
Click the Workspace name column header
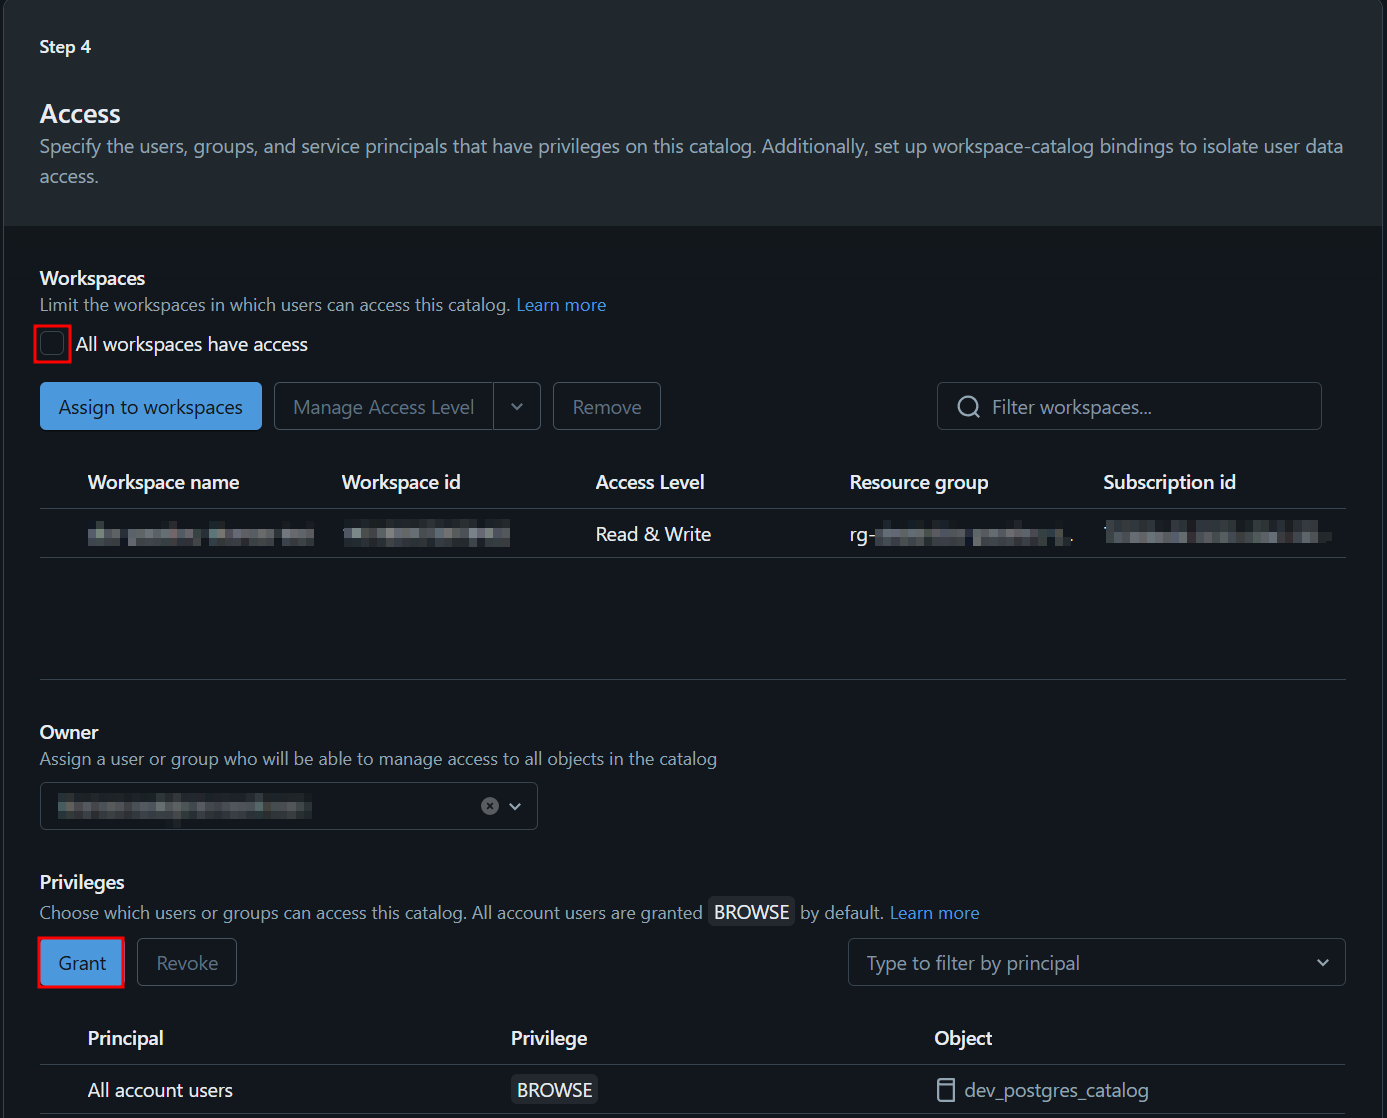[163, 482]
